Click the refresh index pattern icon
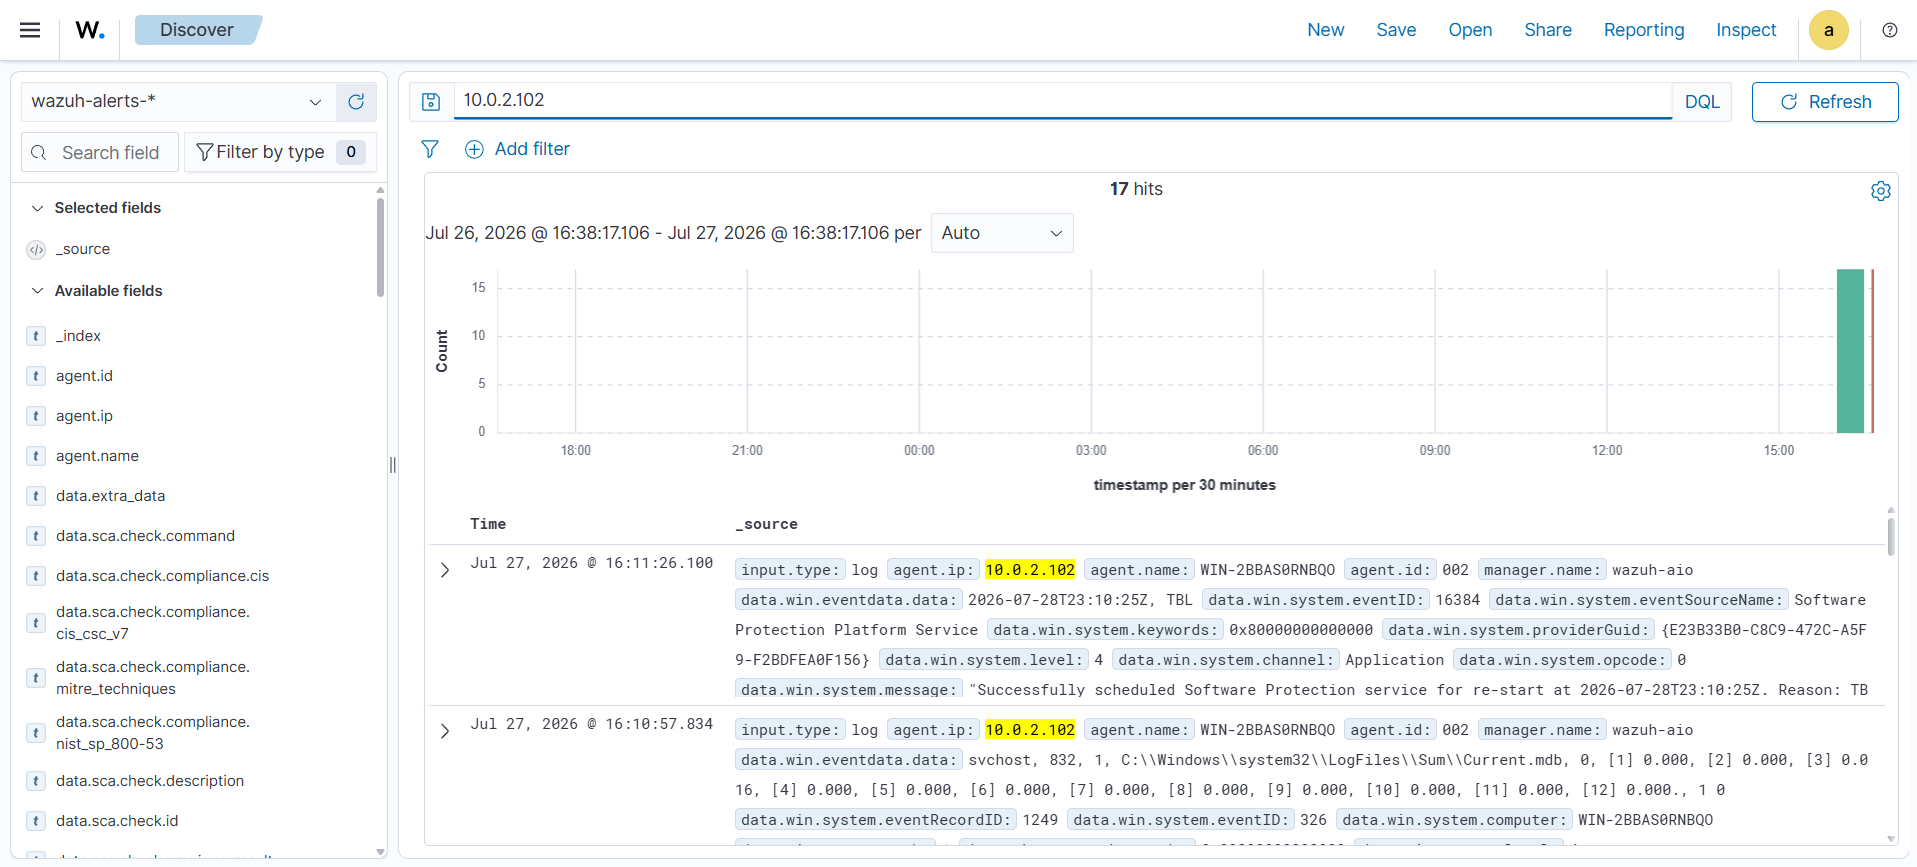 (x=356, y=102)
